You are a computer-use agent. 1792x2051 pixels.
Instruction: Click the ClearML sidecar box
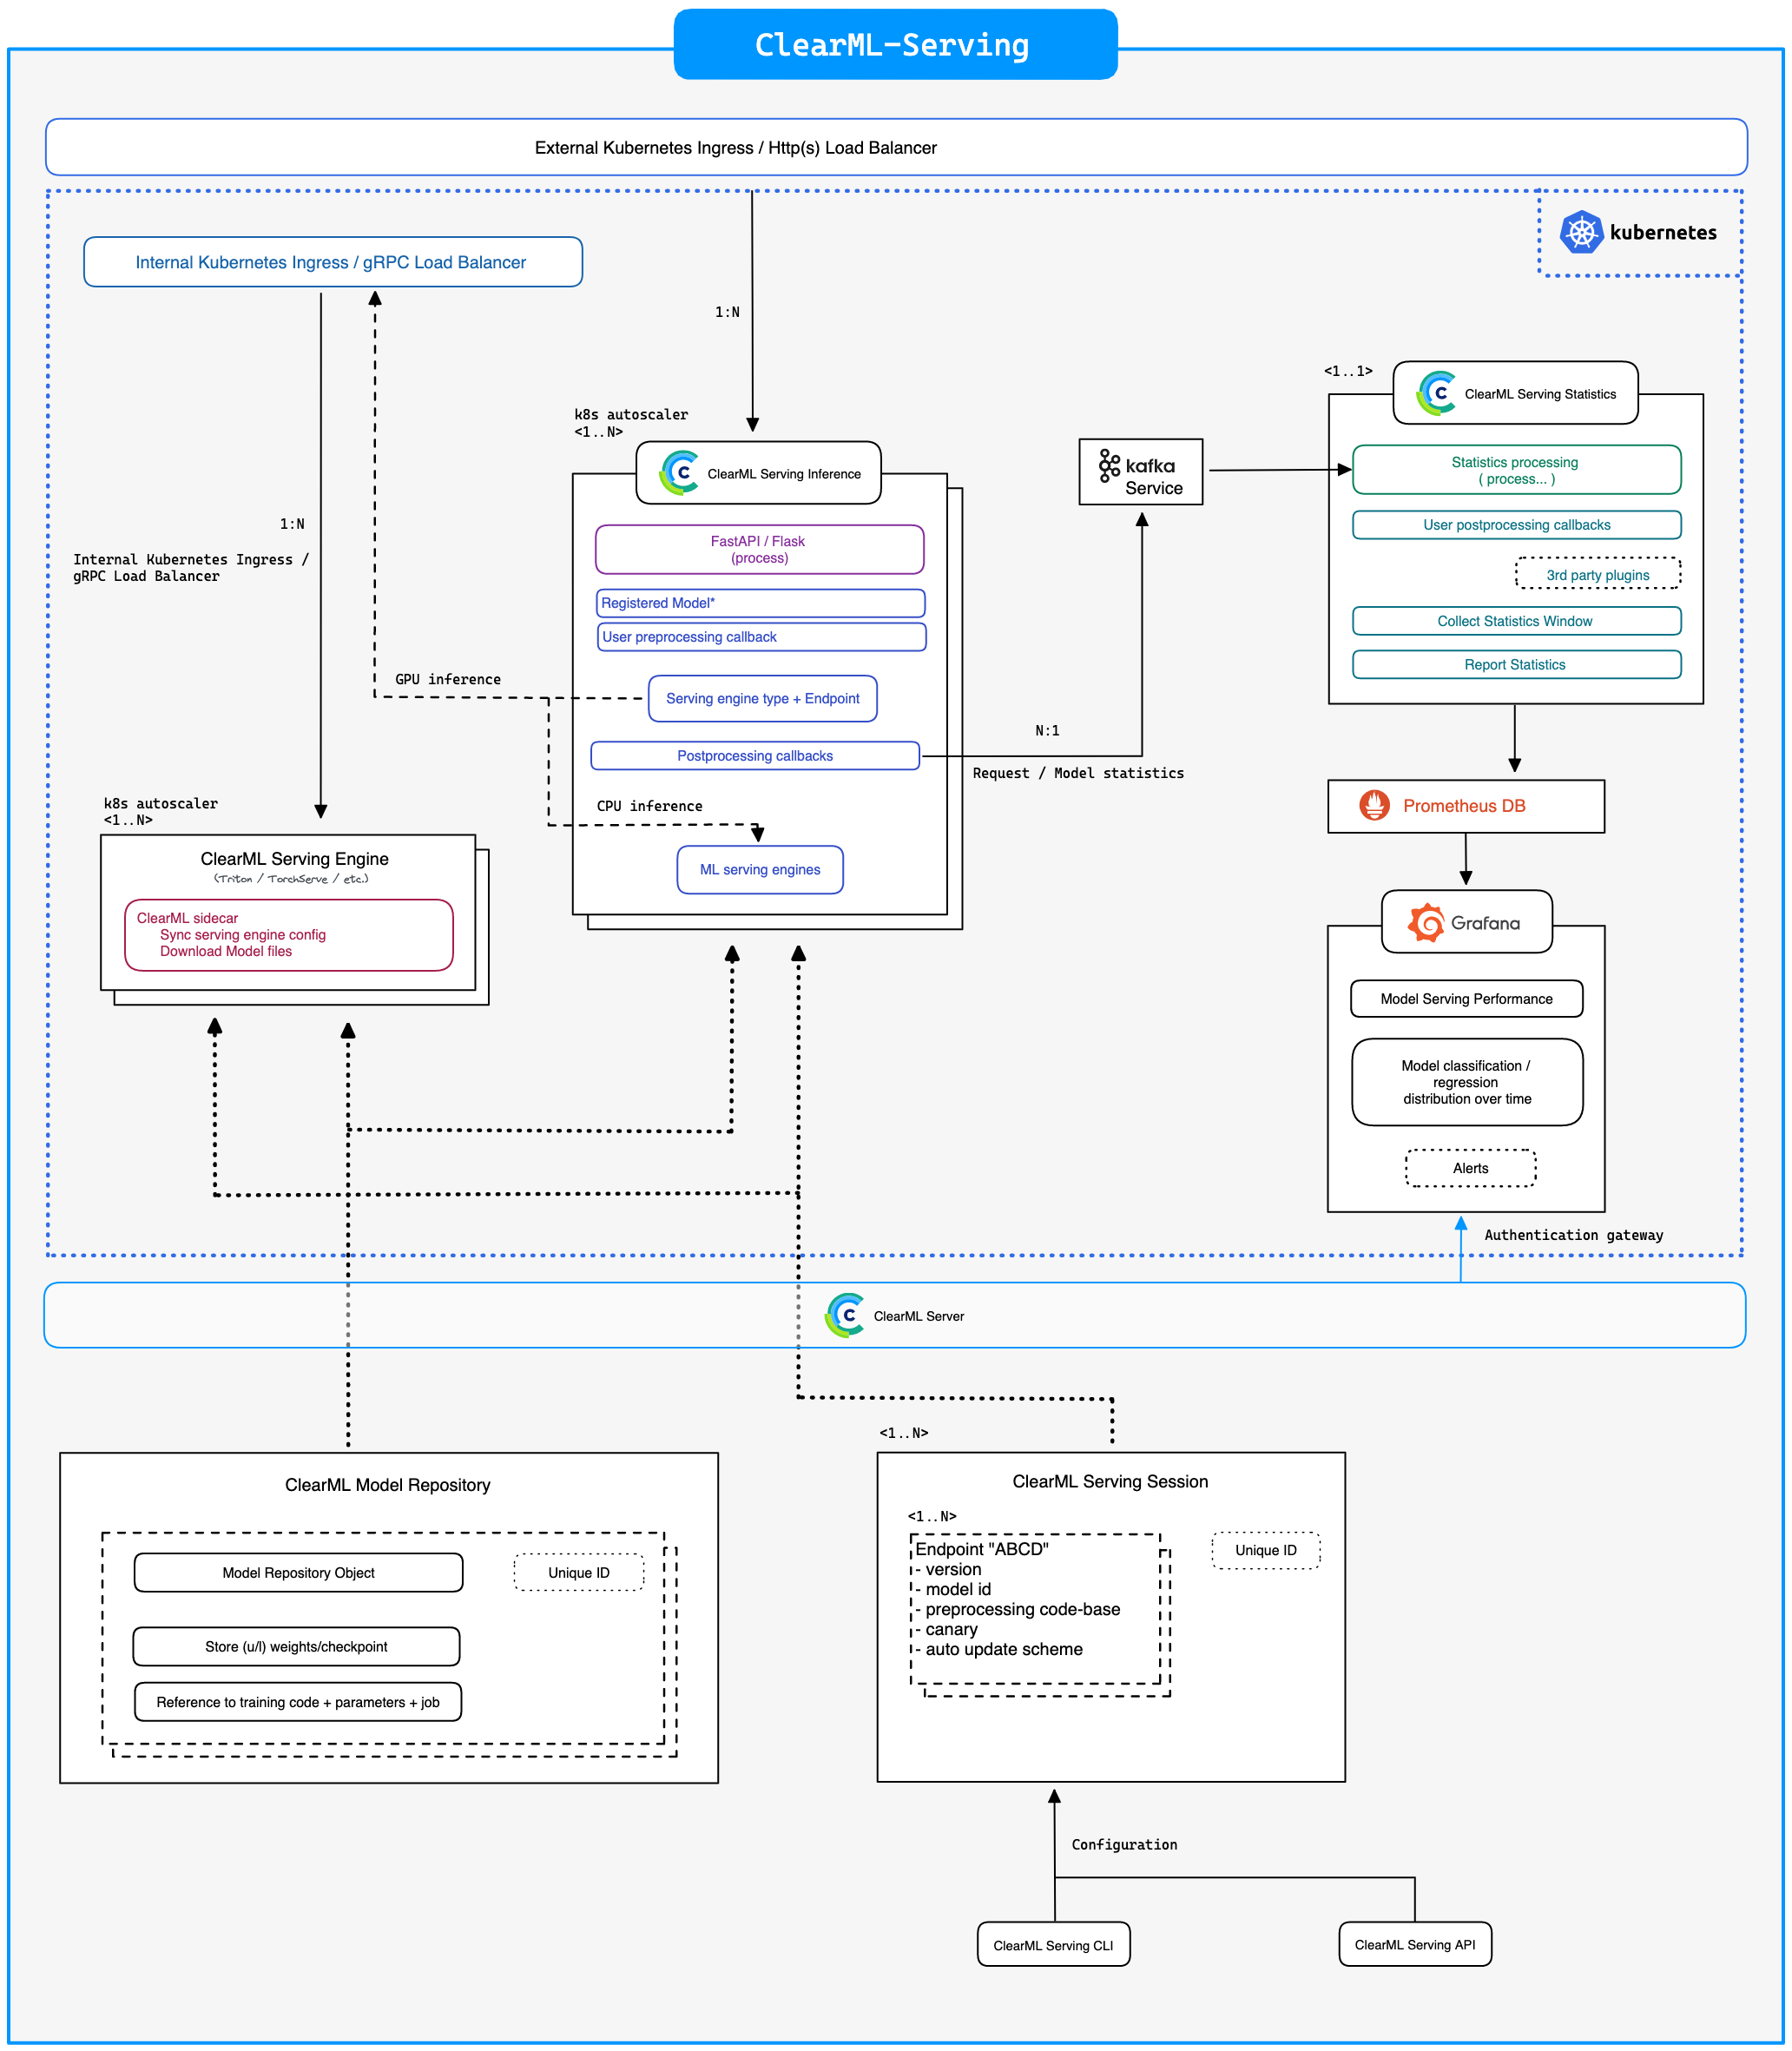[x=288, y=935]
